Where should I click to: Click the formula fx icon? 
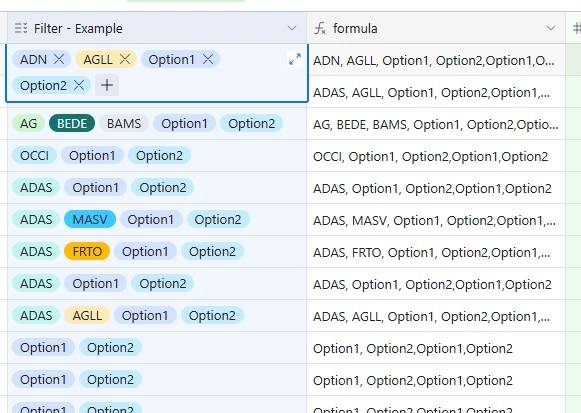coord(320,28)
